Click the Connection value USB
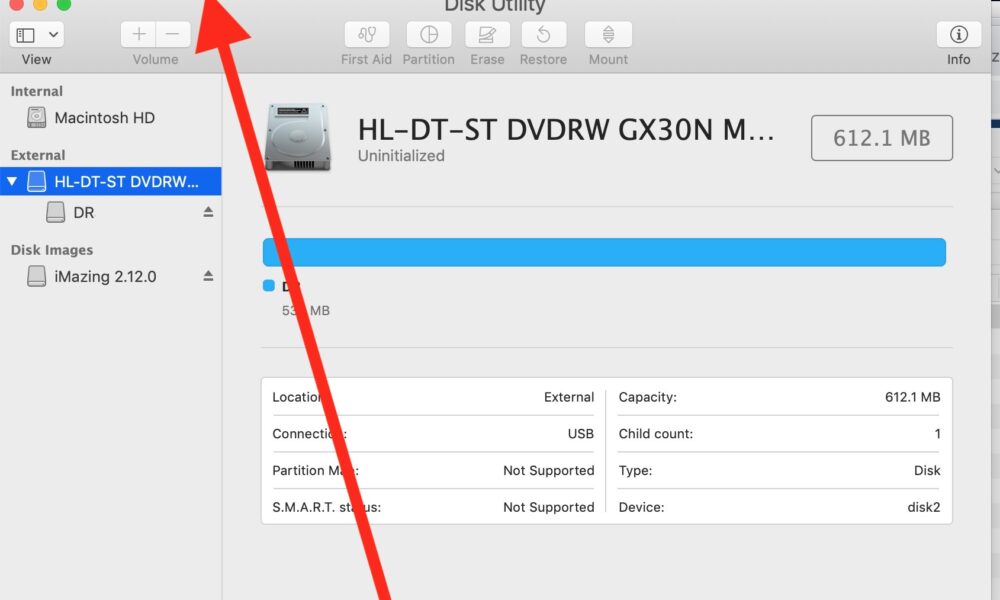Image resolution: width=1000 pixels, height=600 pixels. point(581,434)
